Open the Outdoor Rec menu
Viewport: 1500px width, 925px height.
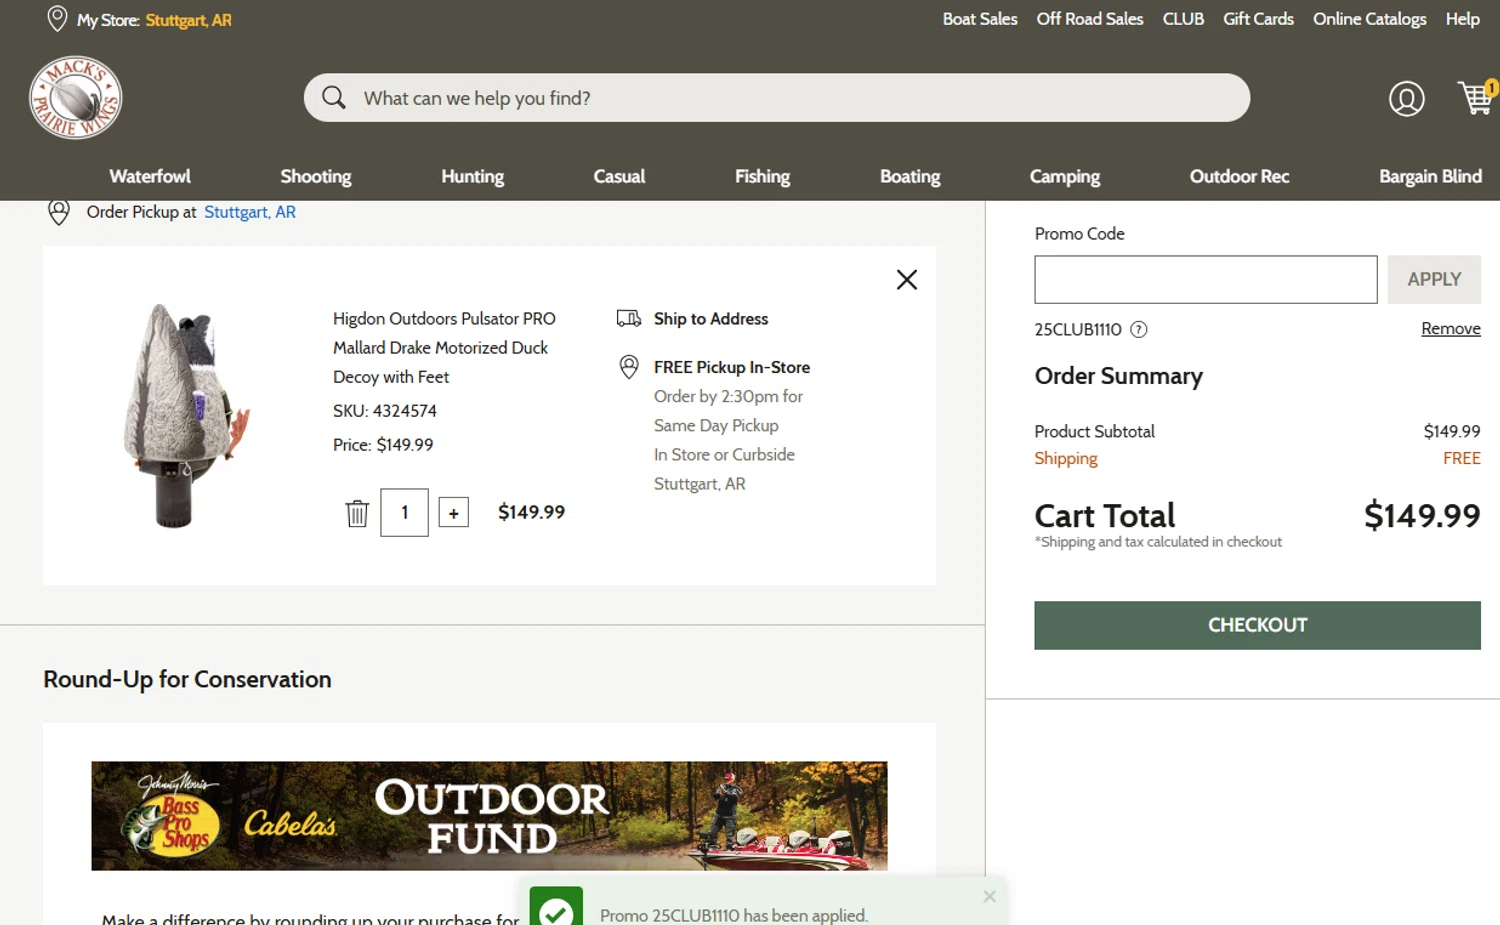point(1240,176)
